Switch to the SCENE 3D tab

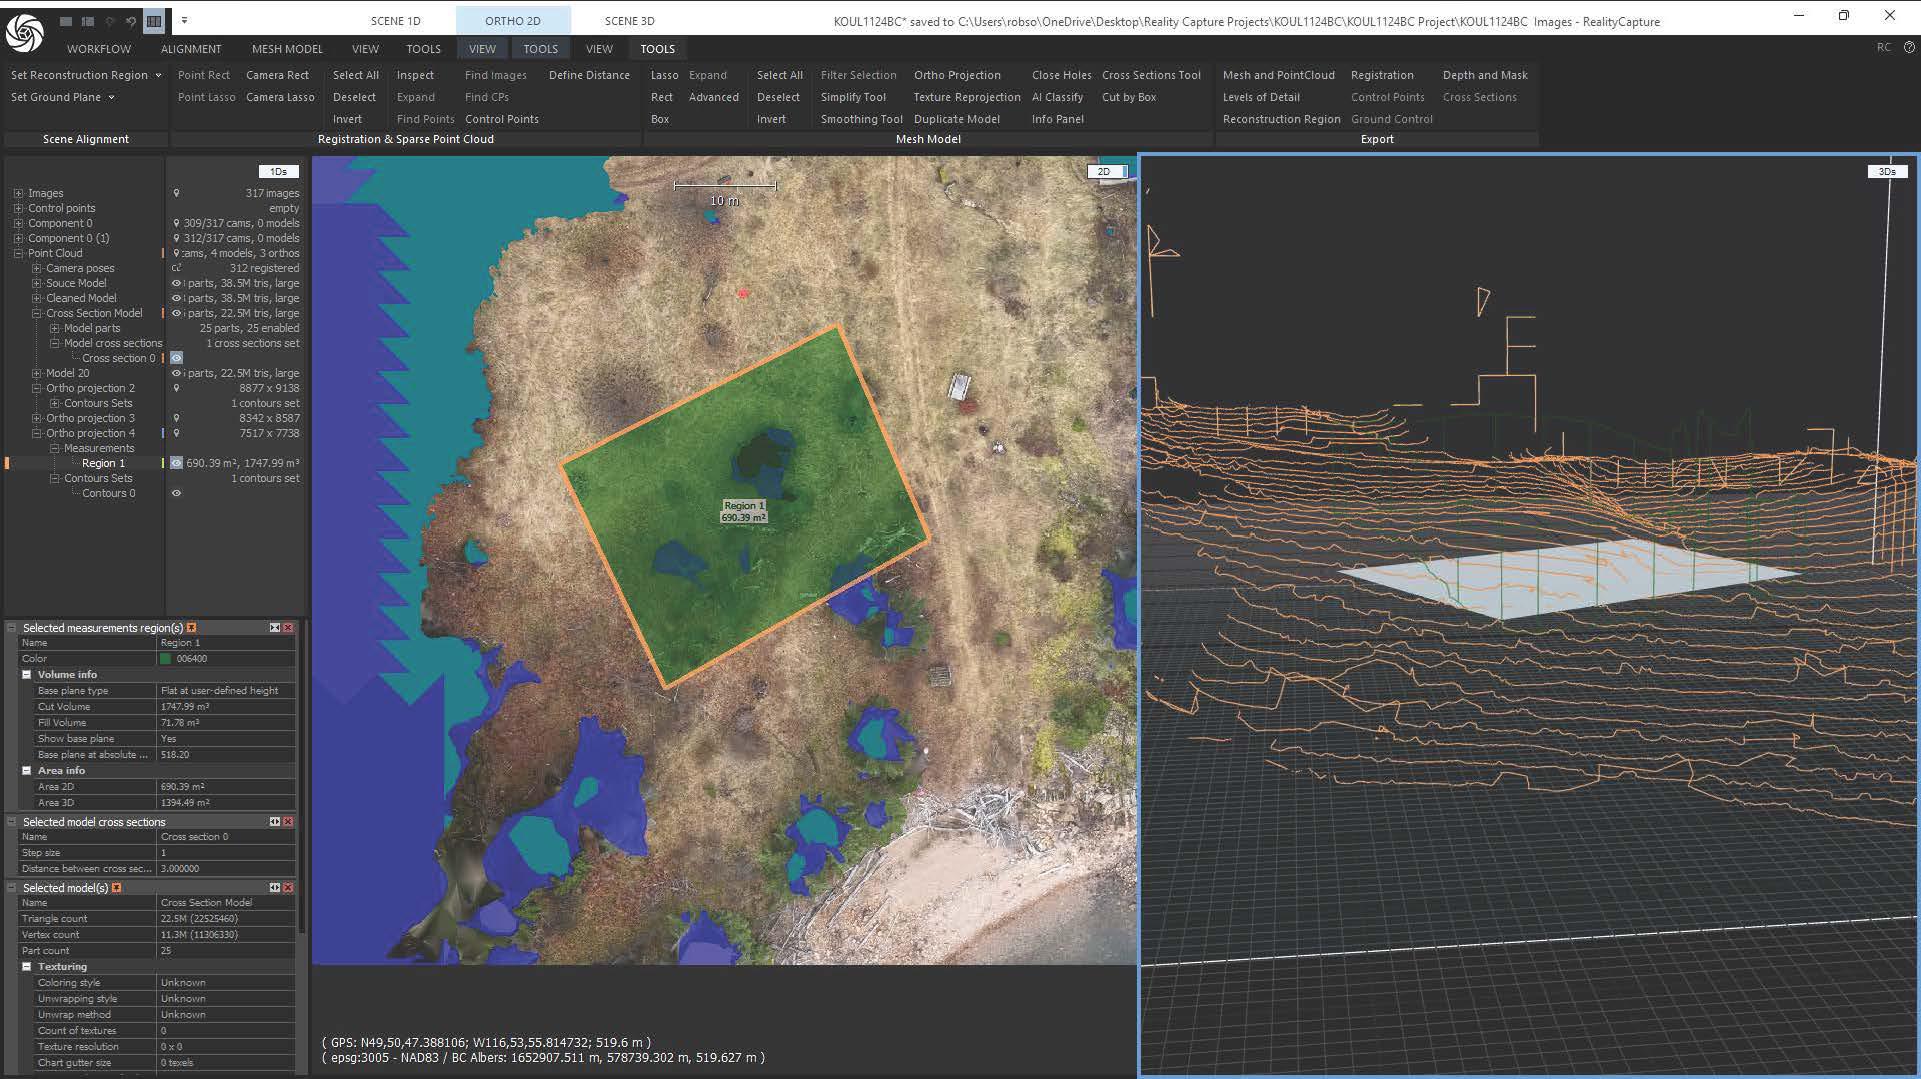[x=629, y=21]
